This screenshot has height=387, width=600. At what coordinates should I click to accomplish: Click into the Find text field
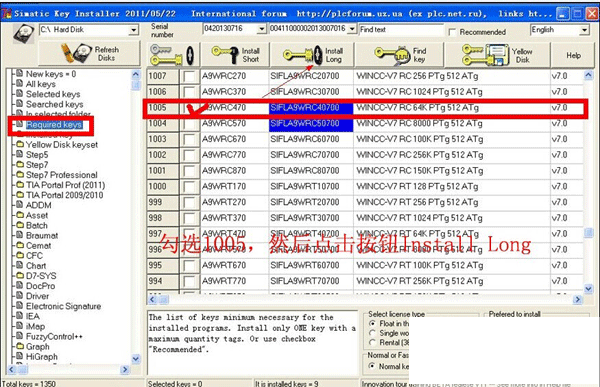401,29
